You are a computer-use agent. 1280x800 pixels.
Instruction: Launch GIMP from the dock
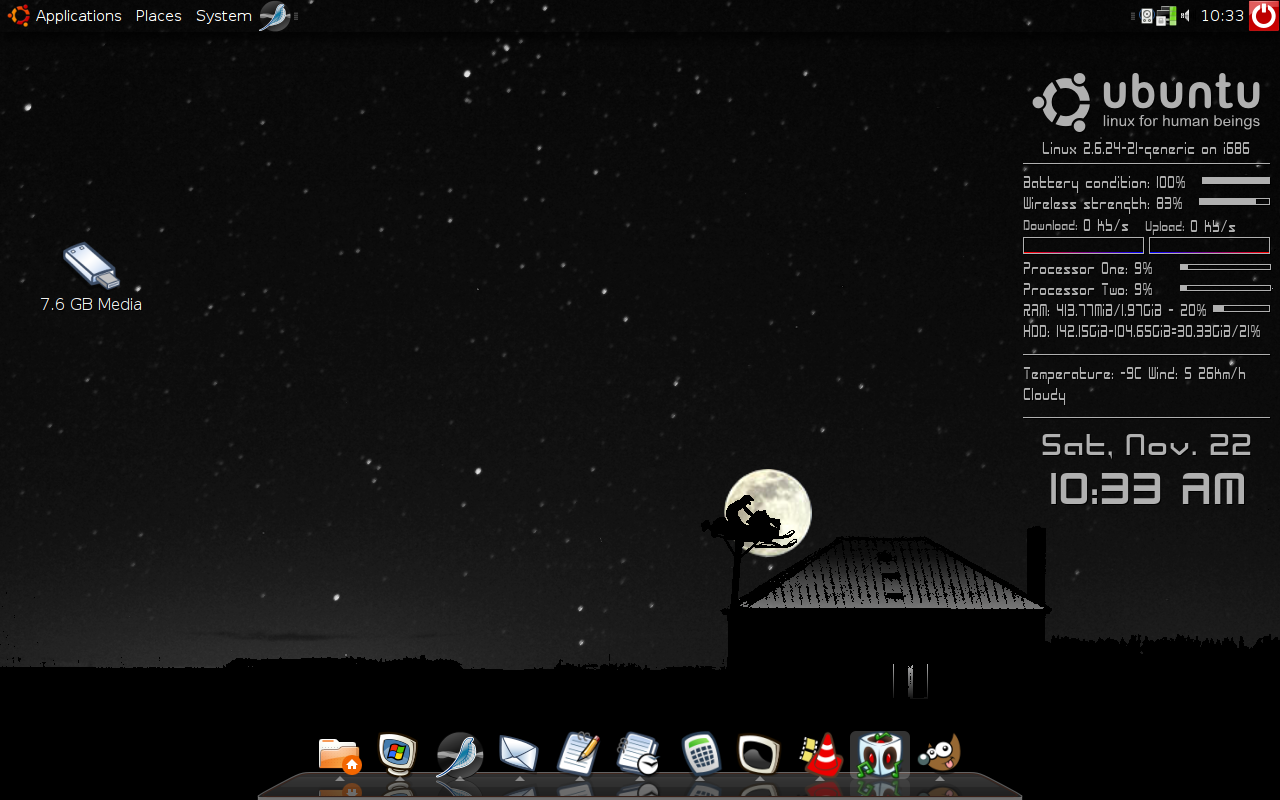(x=940, y=754)
